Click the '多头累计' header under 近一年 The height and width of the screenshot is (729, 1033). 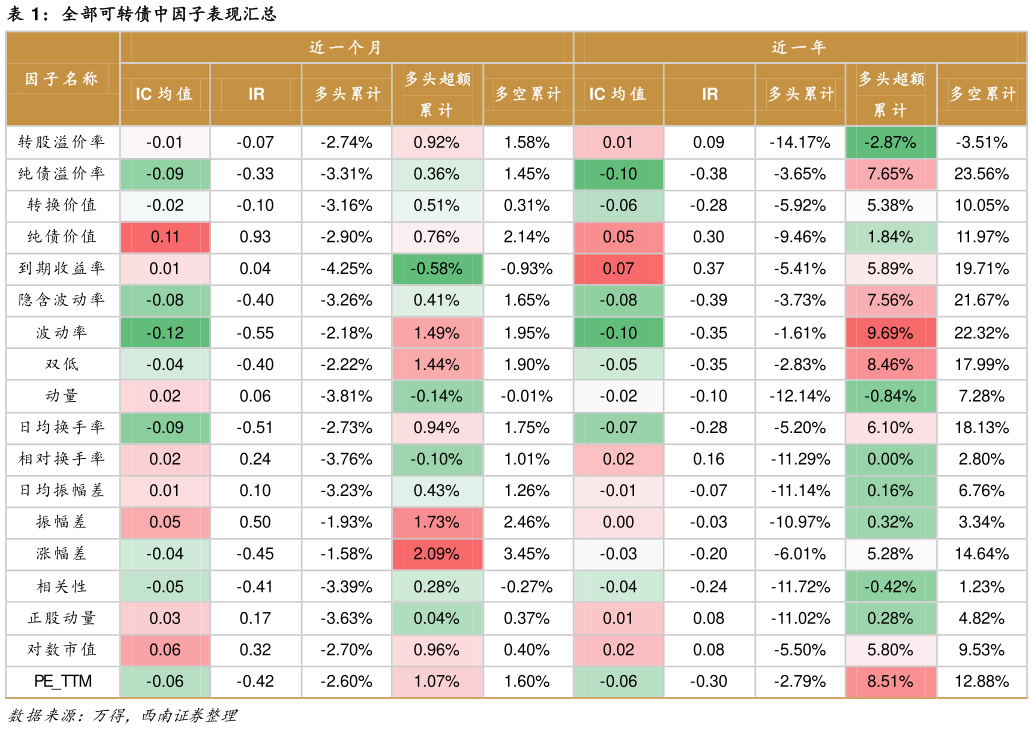800,94
